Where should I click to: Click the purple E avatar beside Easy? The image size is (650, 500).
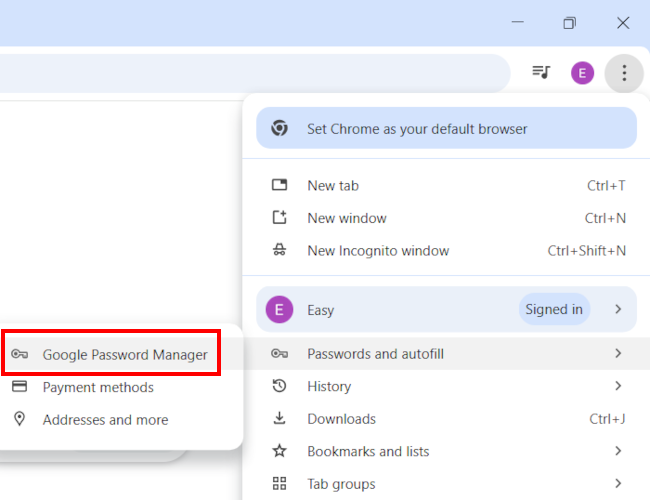point(279,309)
